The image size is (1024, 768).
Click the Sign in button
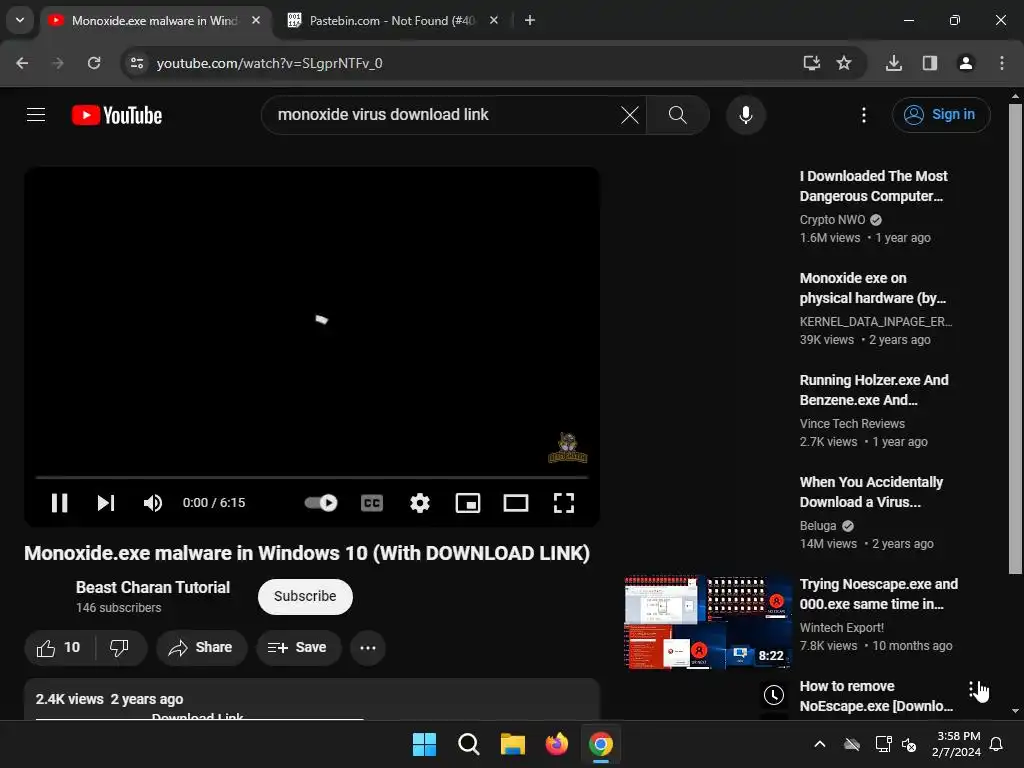pyautogui.click(x=941, y=115)
